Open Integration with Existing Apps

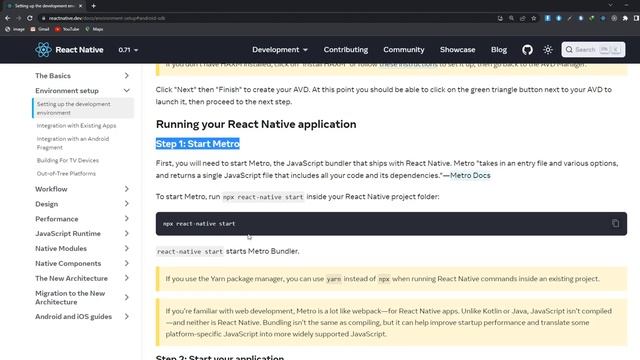tap(76, 126)
